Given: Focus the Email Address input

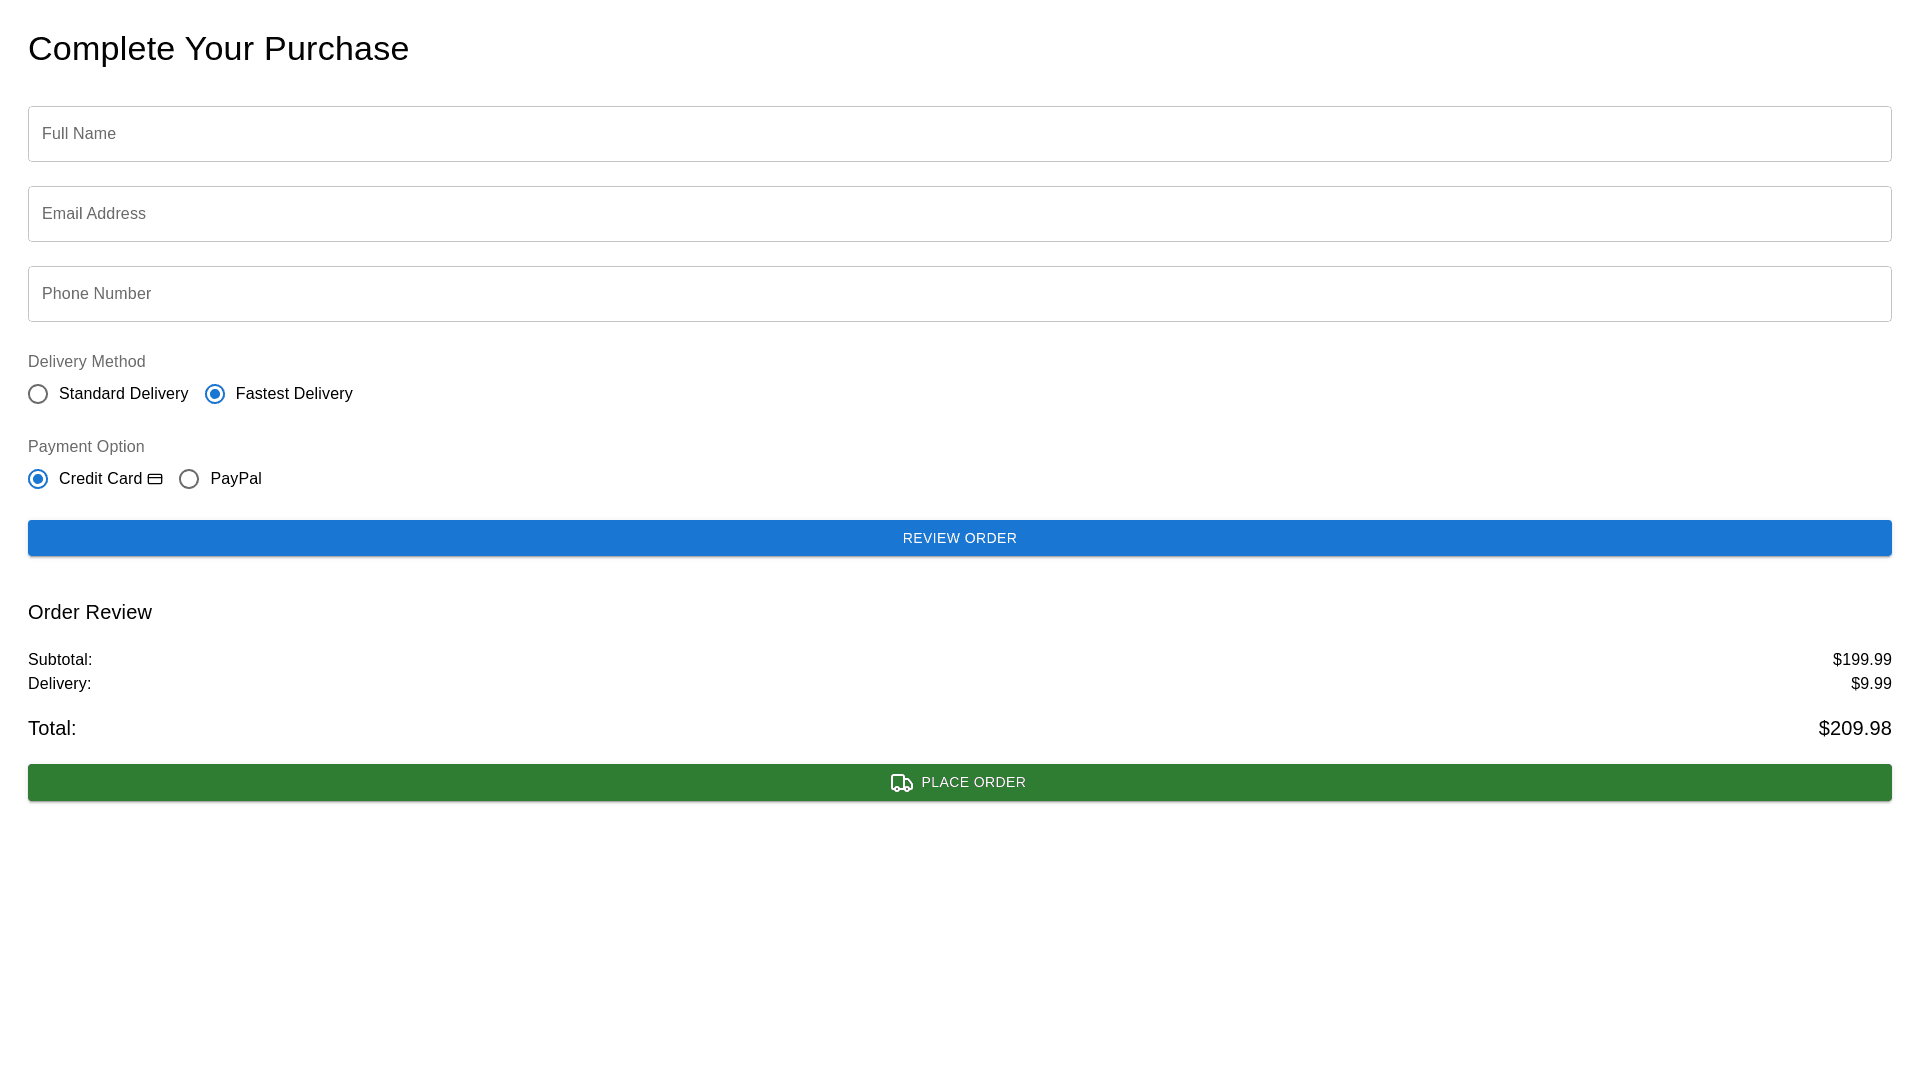Looking at the screenshot, I should click(x=959, y=214).
